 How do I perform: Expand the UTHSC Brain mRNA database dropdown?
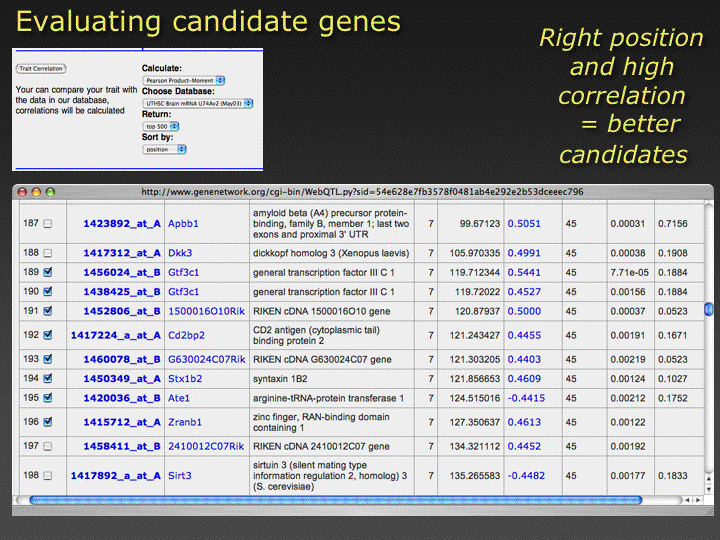click(x=198, y=103)
